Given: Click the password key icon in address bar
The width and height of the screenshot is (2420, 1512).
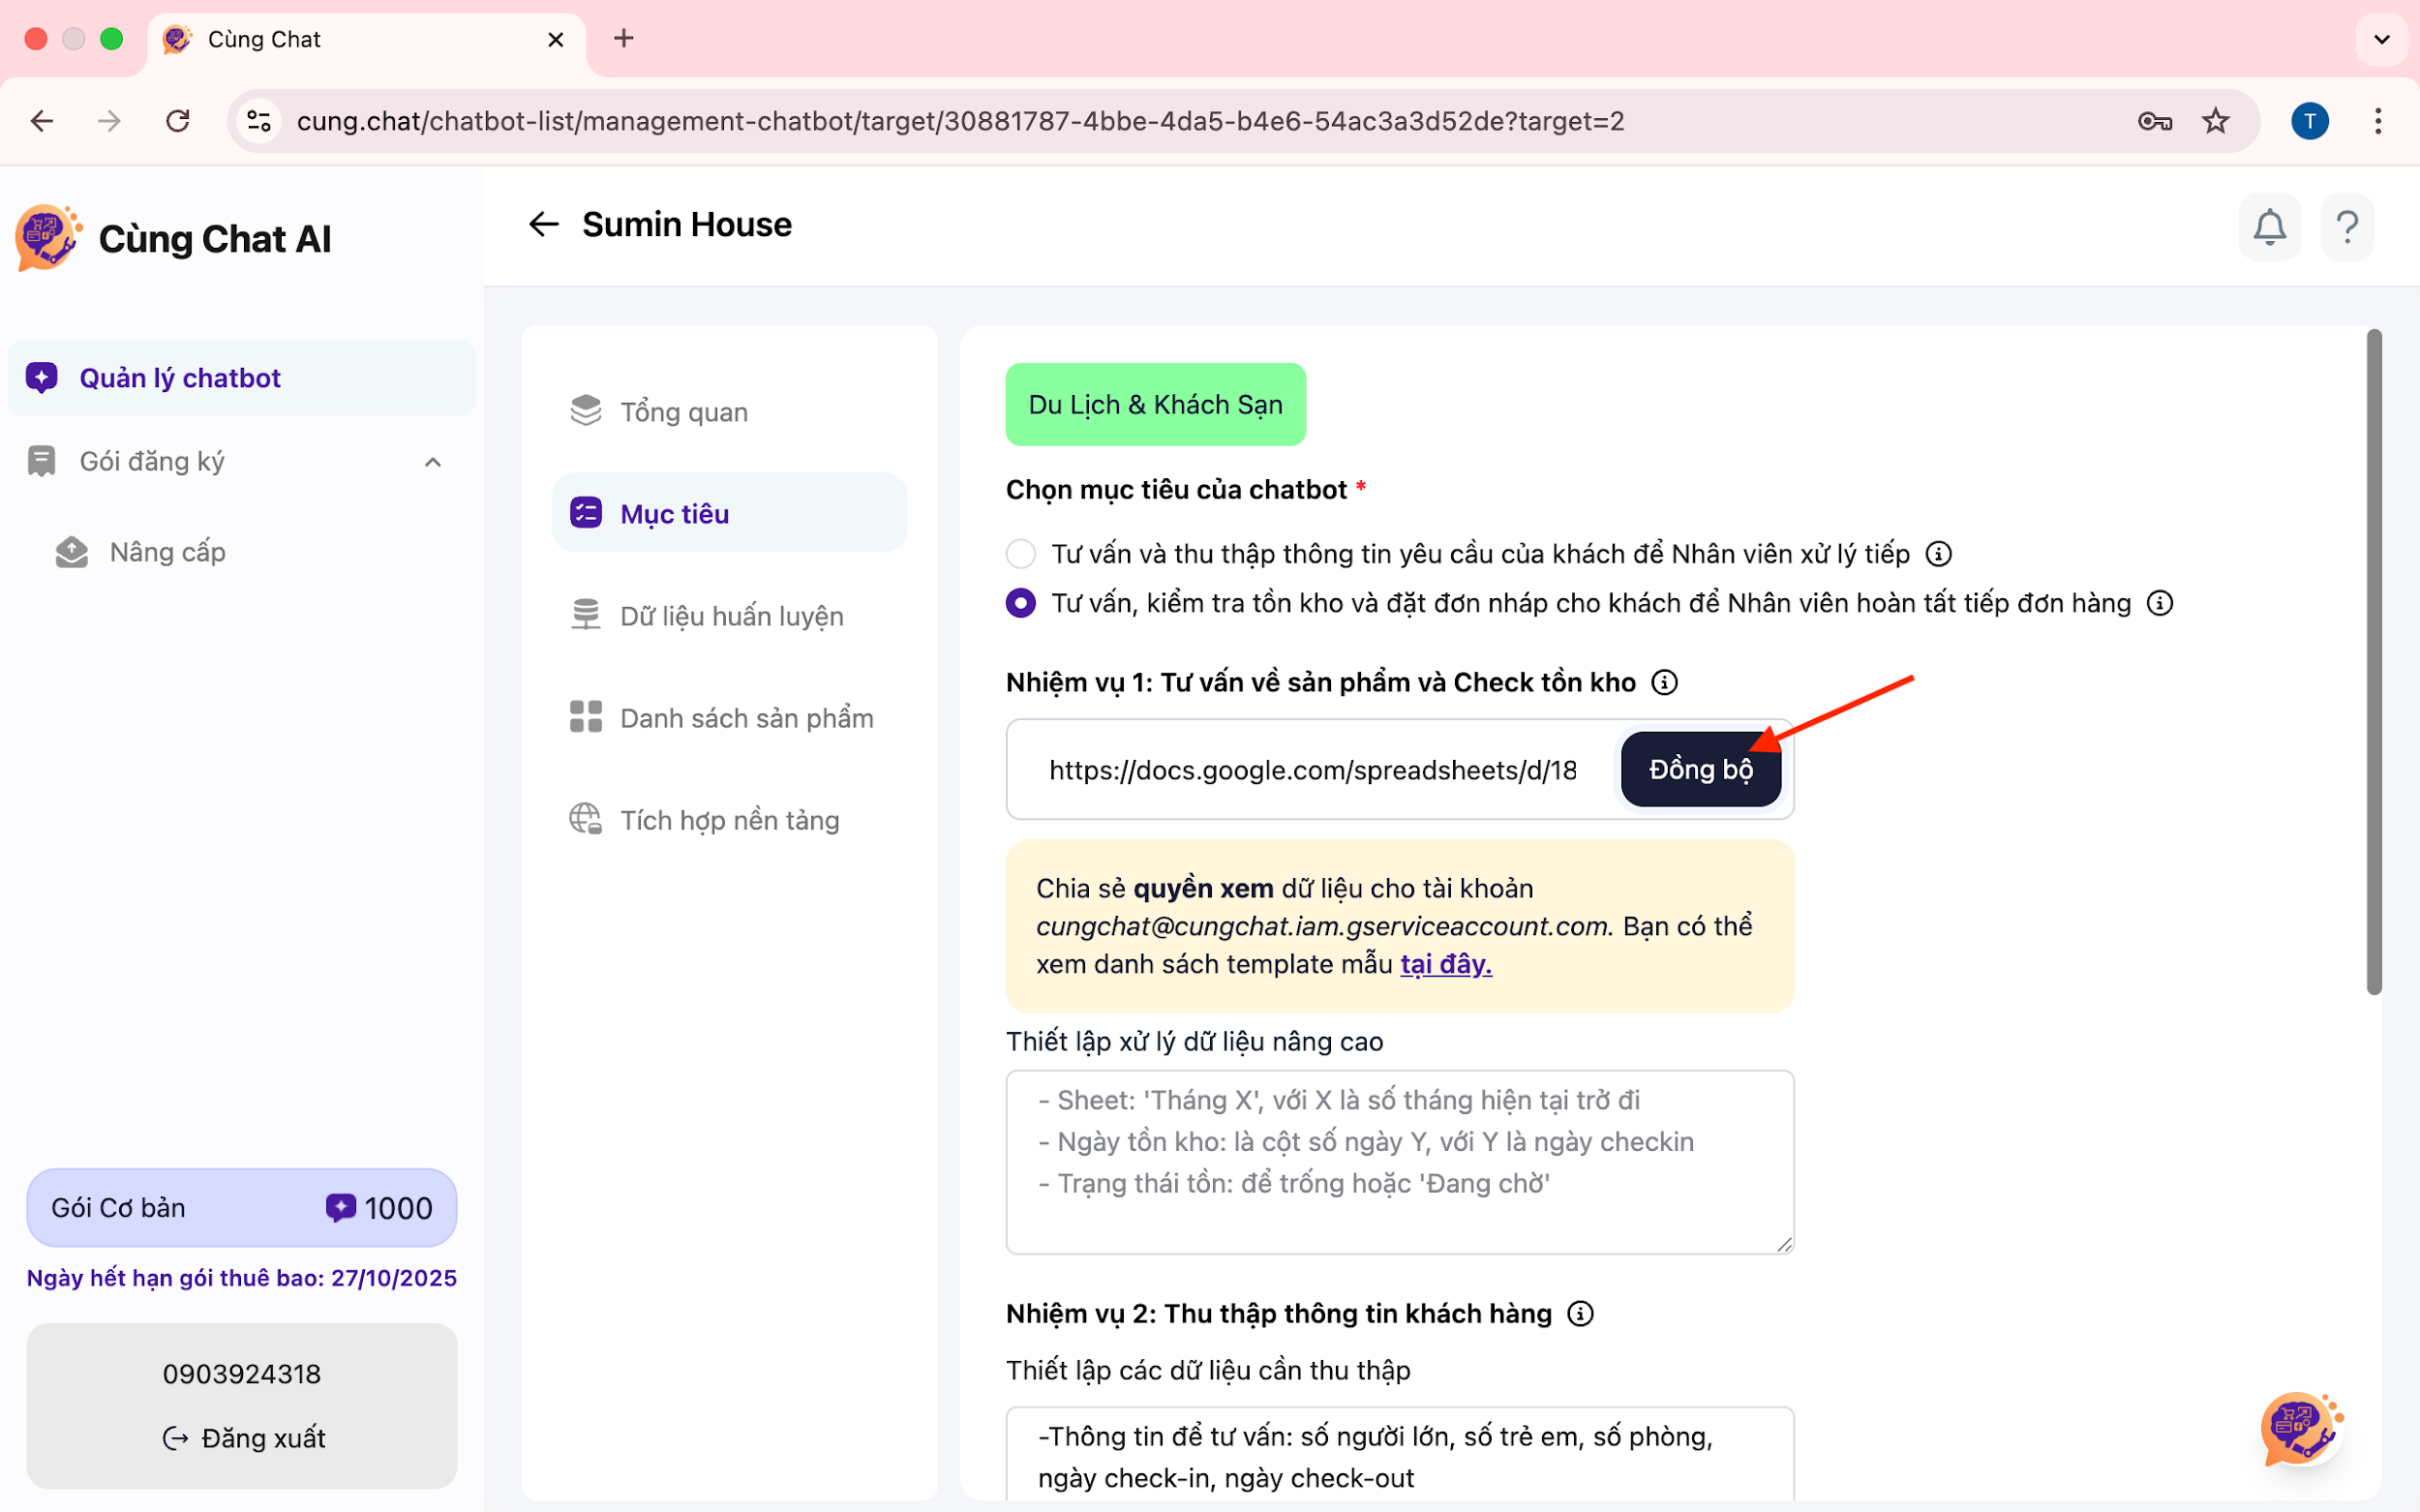Looking at the screenshot, I should (2154, 121).
